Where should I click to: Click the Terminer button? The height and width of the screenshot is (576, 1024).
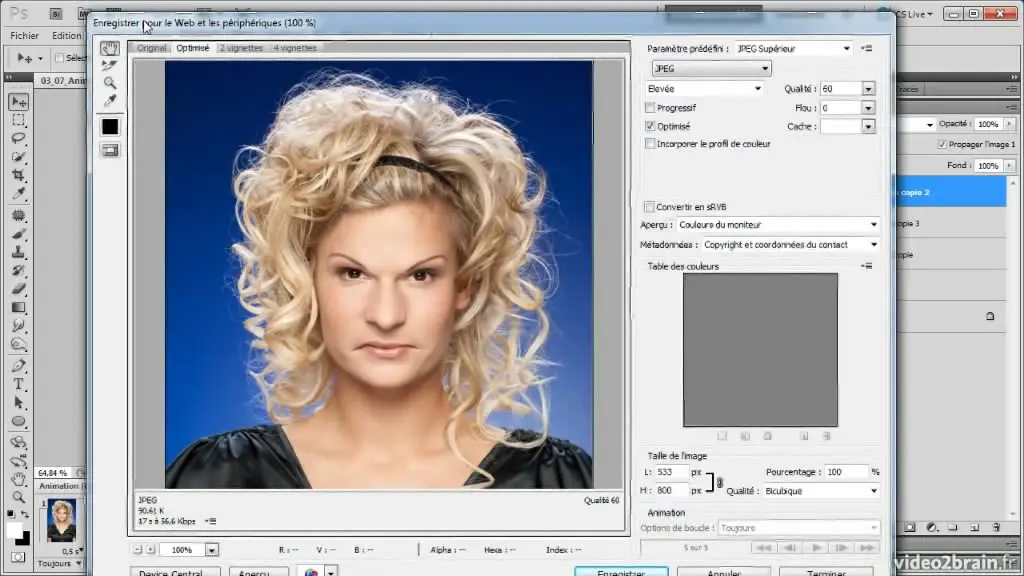pyautogui.click(x=826, y=572)
